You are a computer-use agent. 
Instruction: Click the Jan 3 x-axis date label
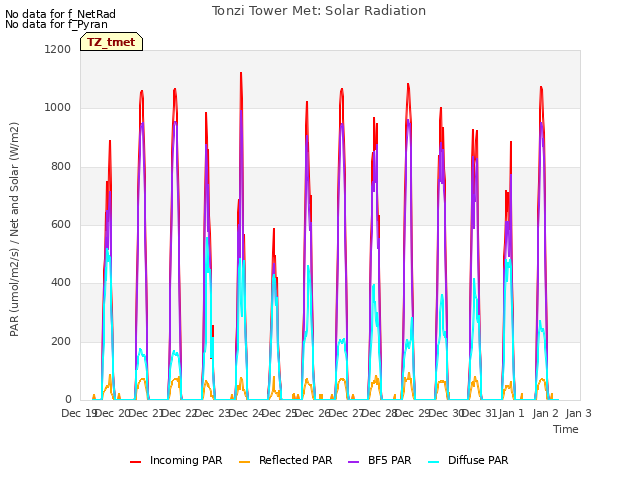pyautogui.click(x=578, y=413)
